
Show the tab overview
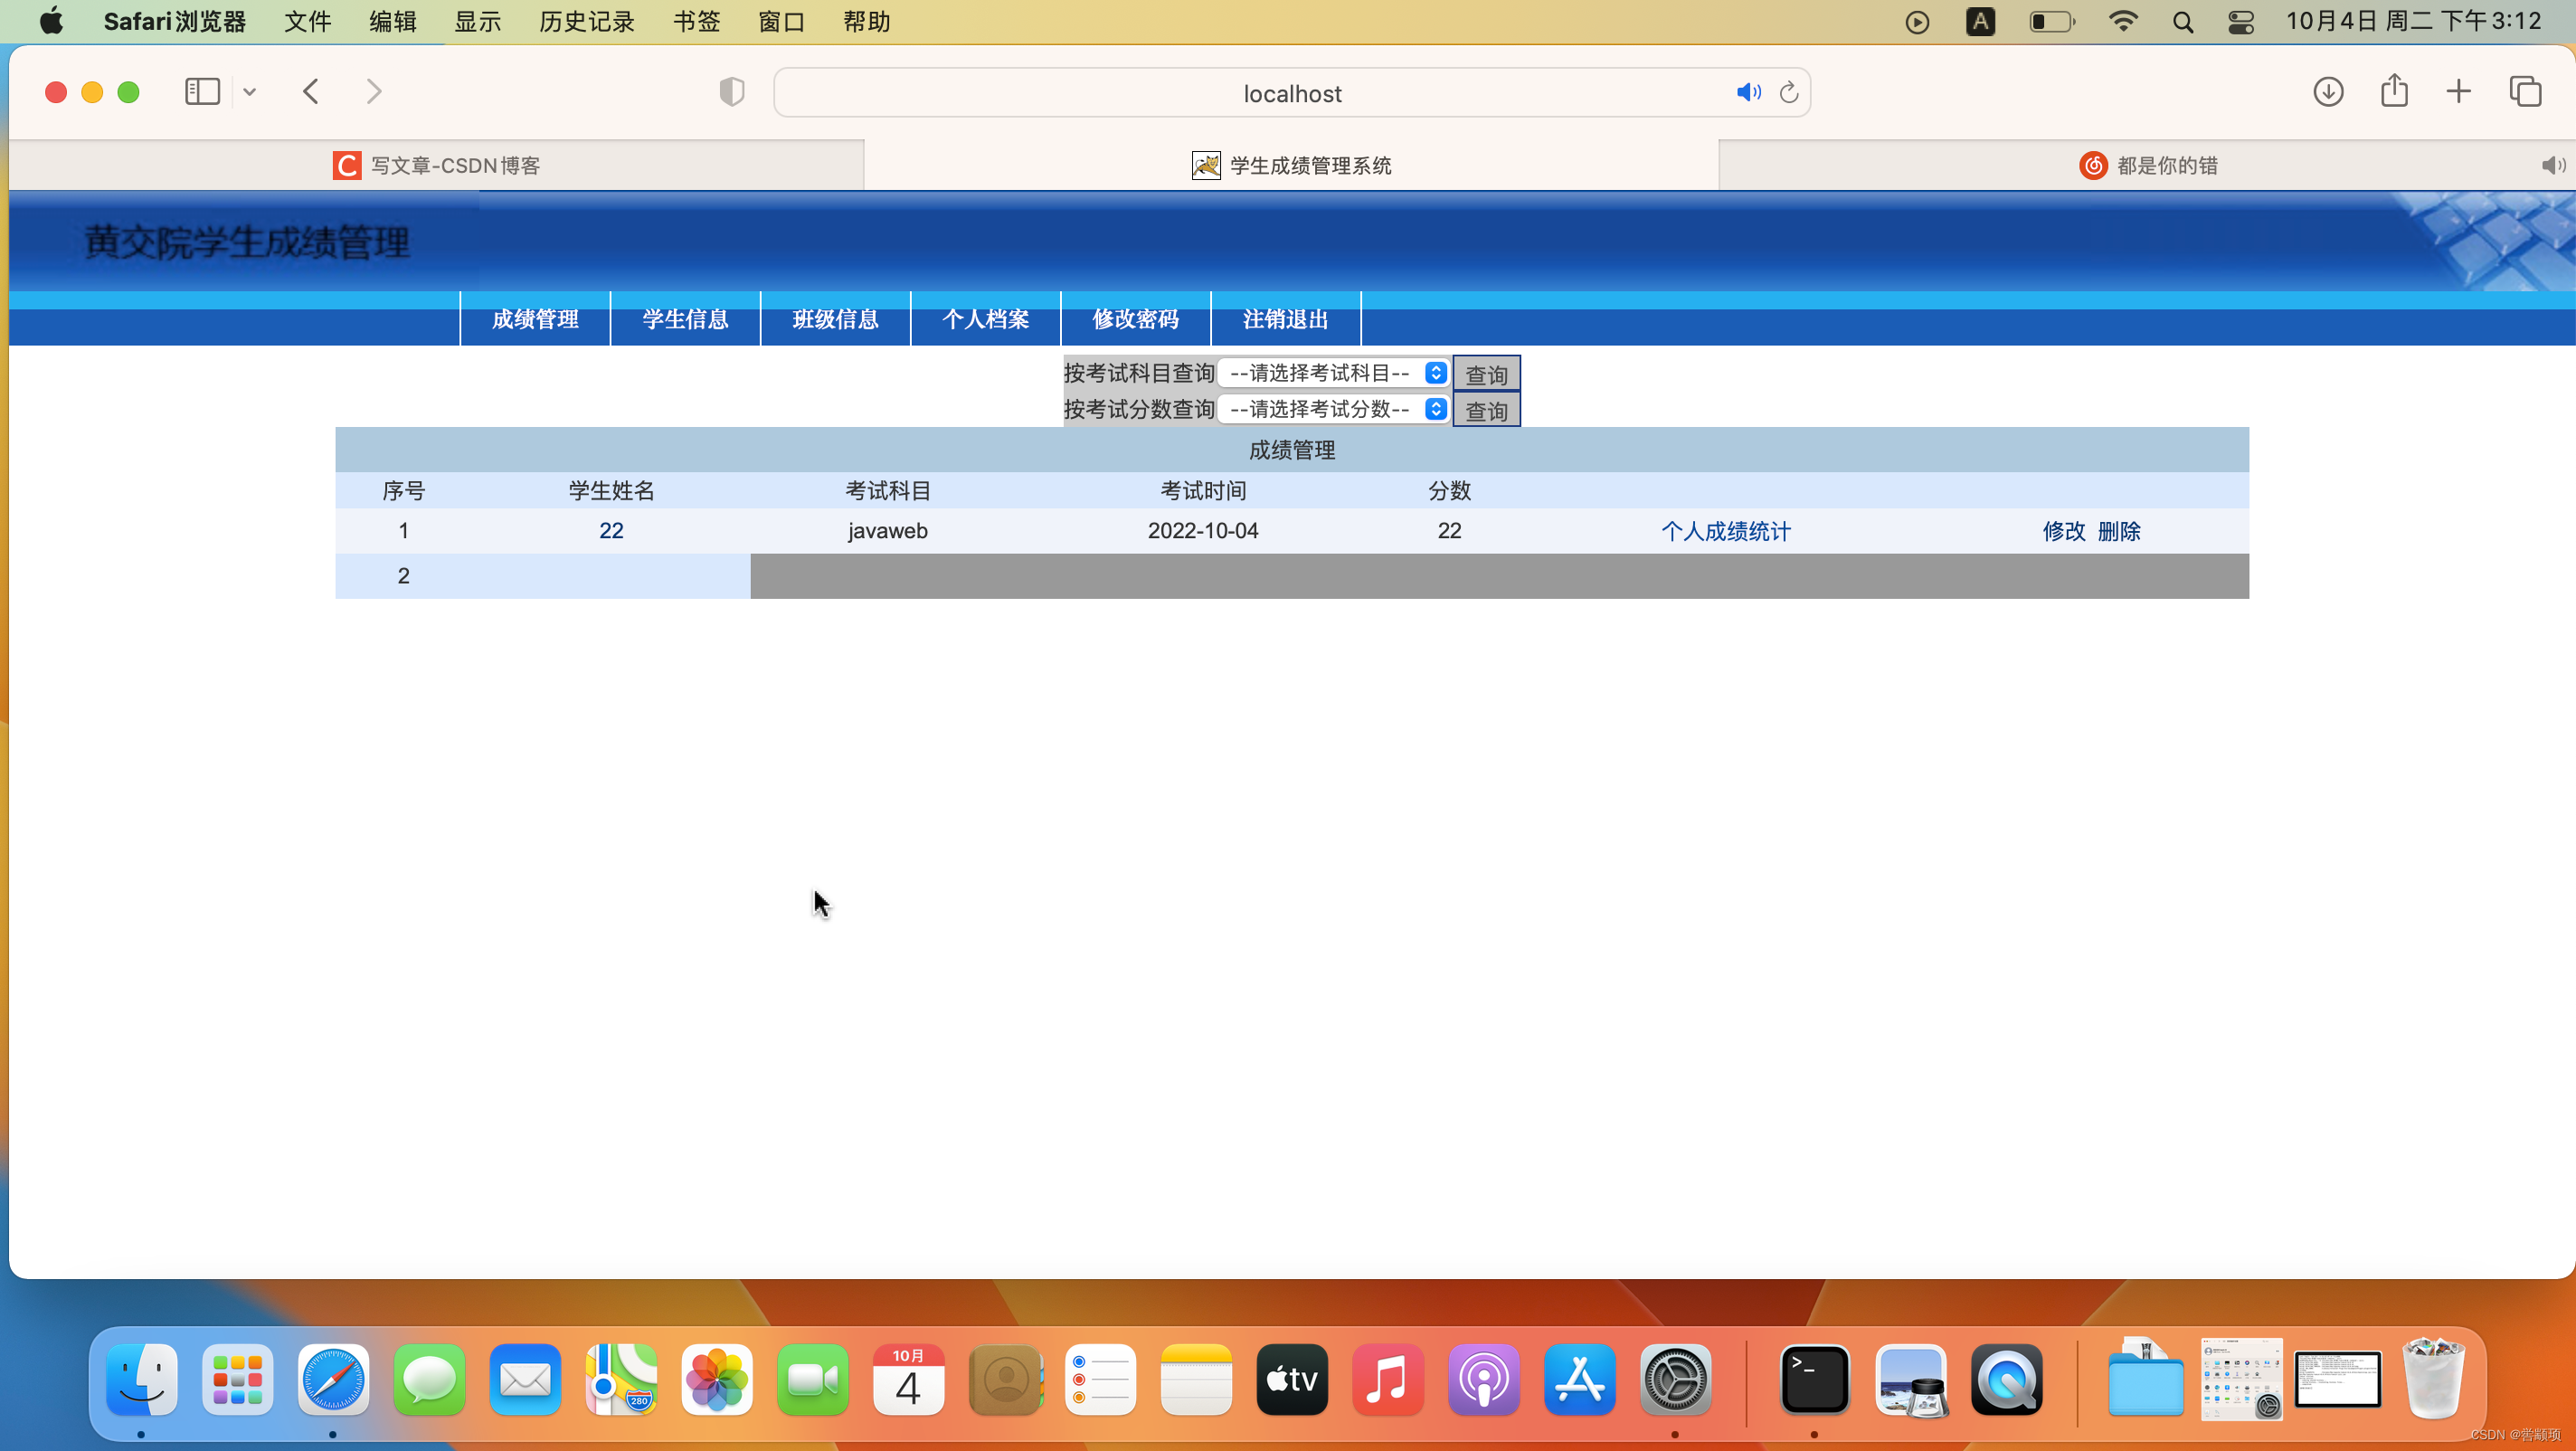coord(2525,92)
